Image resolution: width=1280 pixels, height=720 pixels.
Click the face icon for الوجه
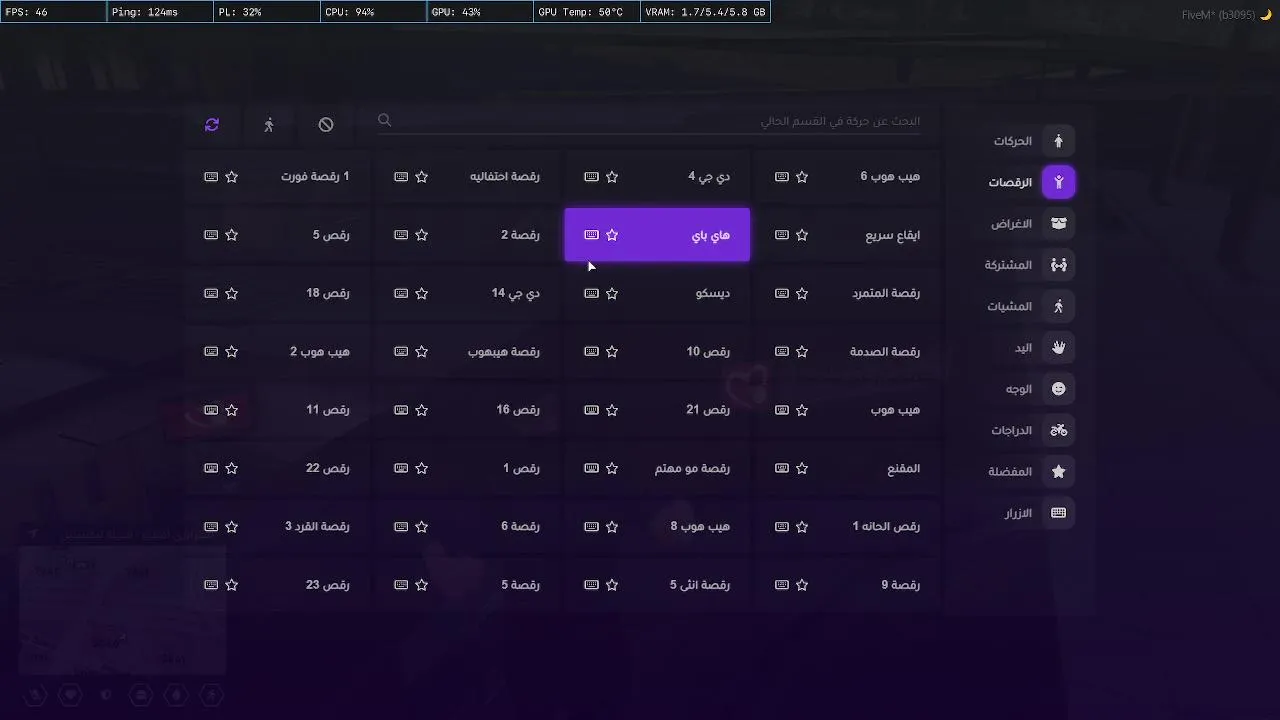click(x=1058, y=389)
